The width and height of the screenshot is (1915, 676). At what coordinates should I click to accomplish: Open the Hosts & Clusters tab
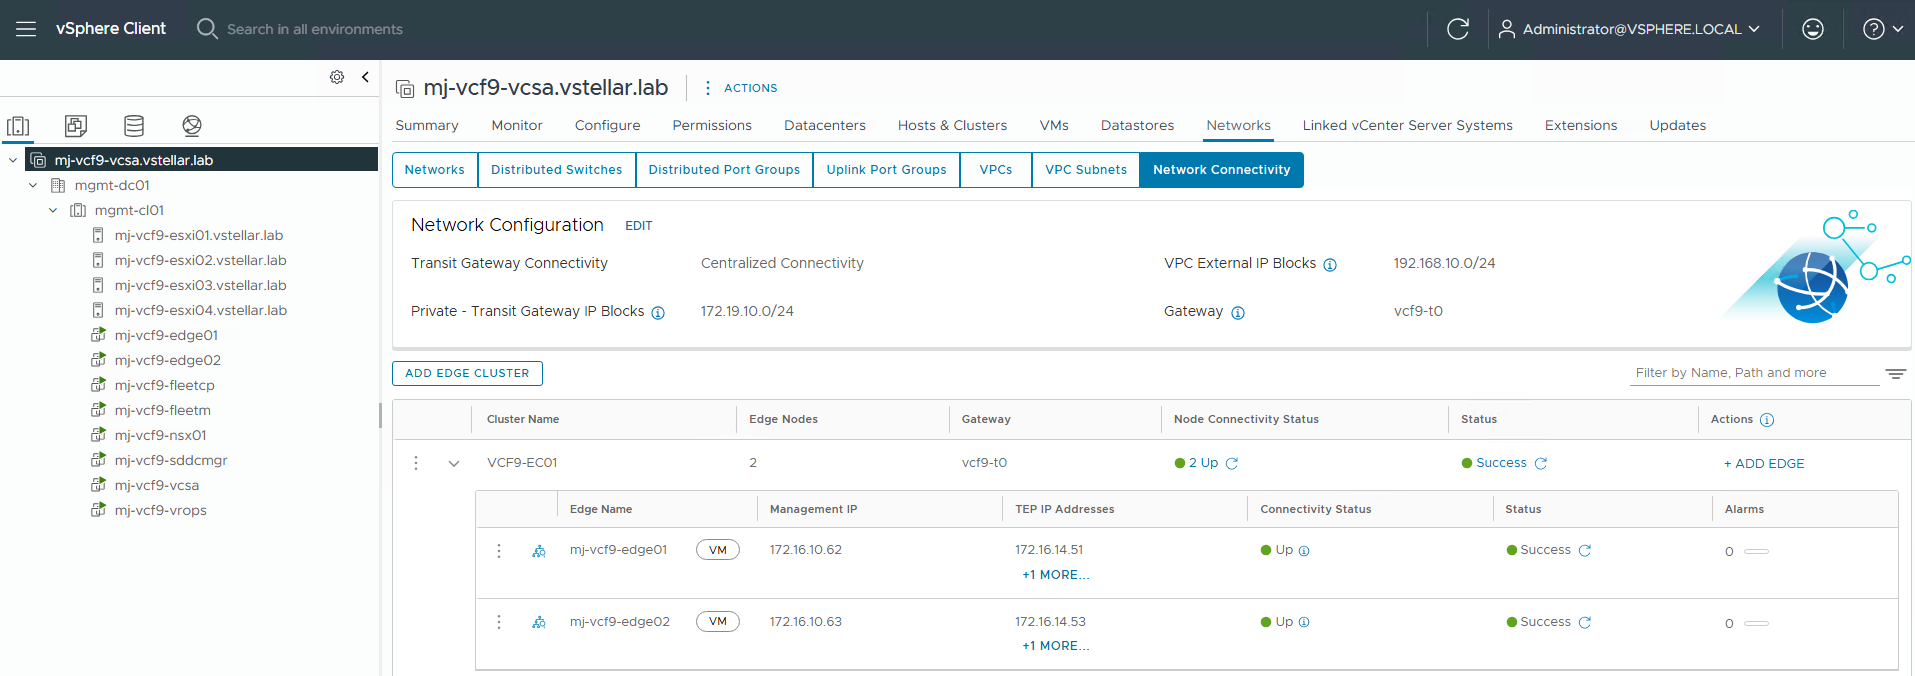coord(952,125)
